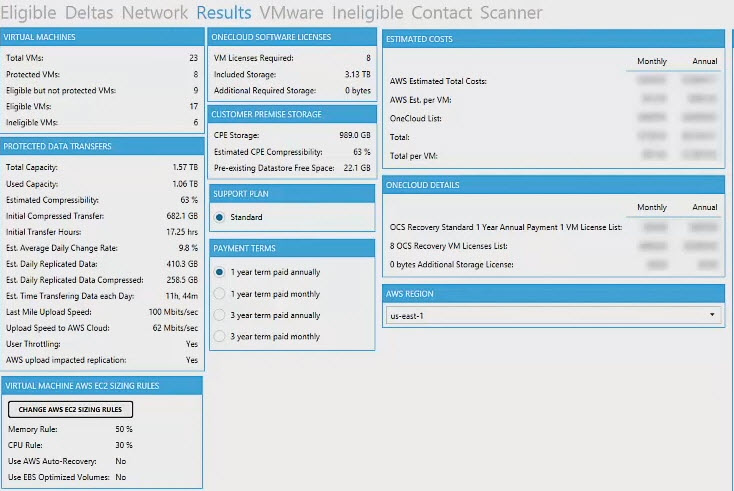The width and height of the screenshot is (734, 491).
Task: Click the Memory Rule 50 % value
Action: click(x=124, y=429)
